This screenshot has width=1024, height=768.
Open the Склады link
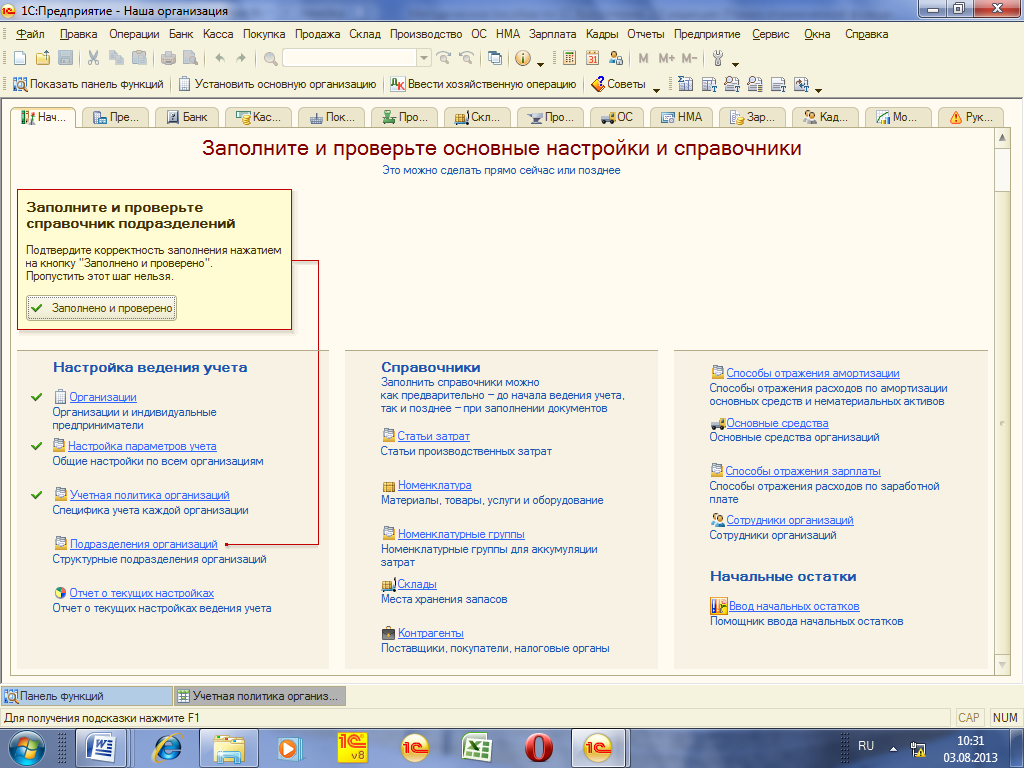point(417,584)
